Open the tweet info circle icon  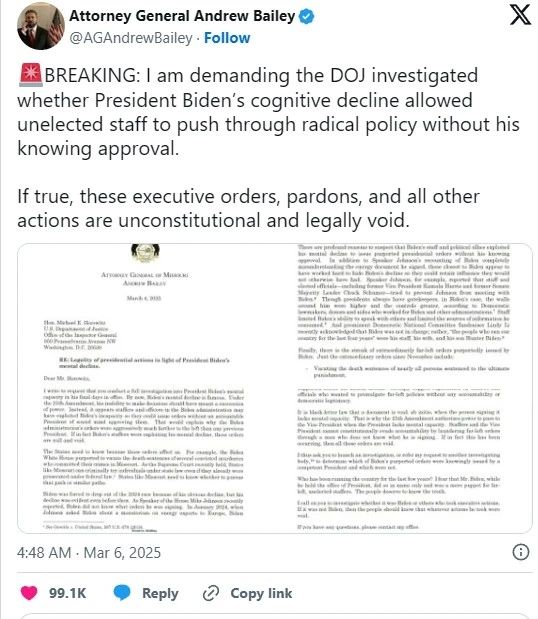click(x=521, y=552)
